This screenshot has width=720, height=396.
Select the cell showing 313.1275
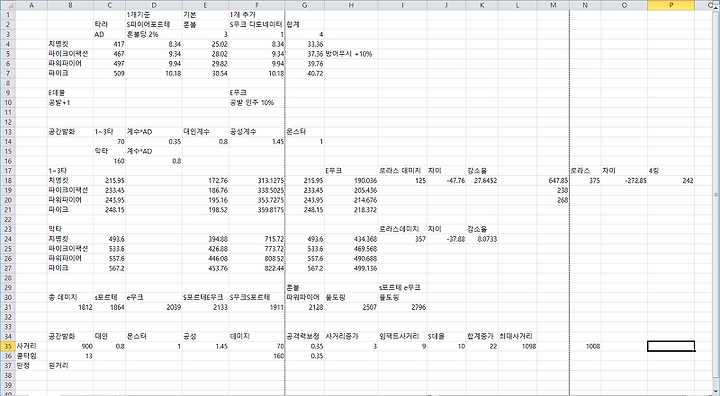pyautogui.click(x=257, y=181)
